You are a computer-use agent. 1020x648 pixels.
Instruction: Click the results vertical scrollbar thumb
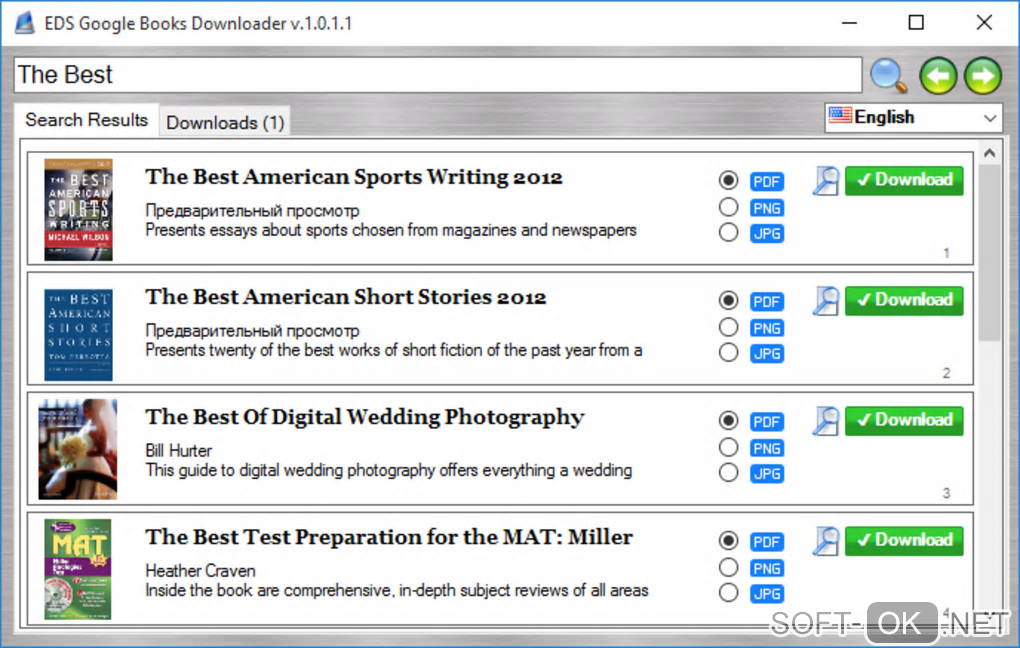pyautogui.click(x=989, y=252)
